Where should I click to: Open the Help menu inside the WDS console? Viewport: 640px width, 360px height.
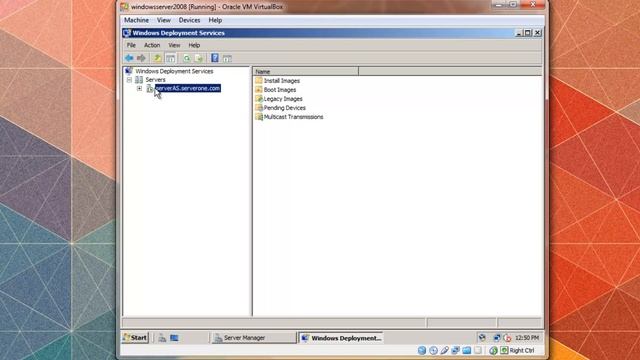[x=194, y=45]
